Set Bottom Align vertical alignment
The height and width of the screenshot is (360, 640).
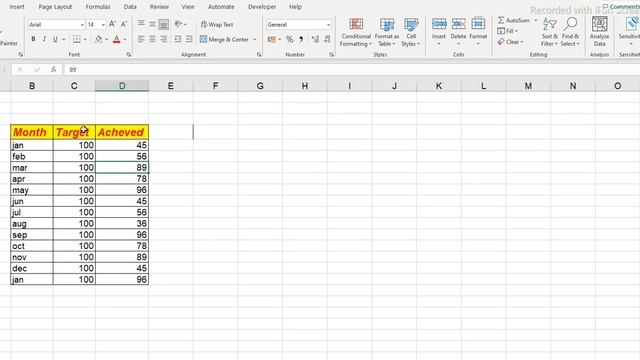pos(163,24)
